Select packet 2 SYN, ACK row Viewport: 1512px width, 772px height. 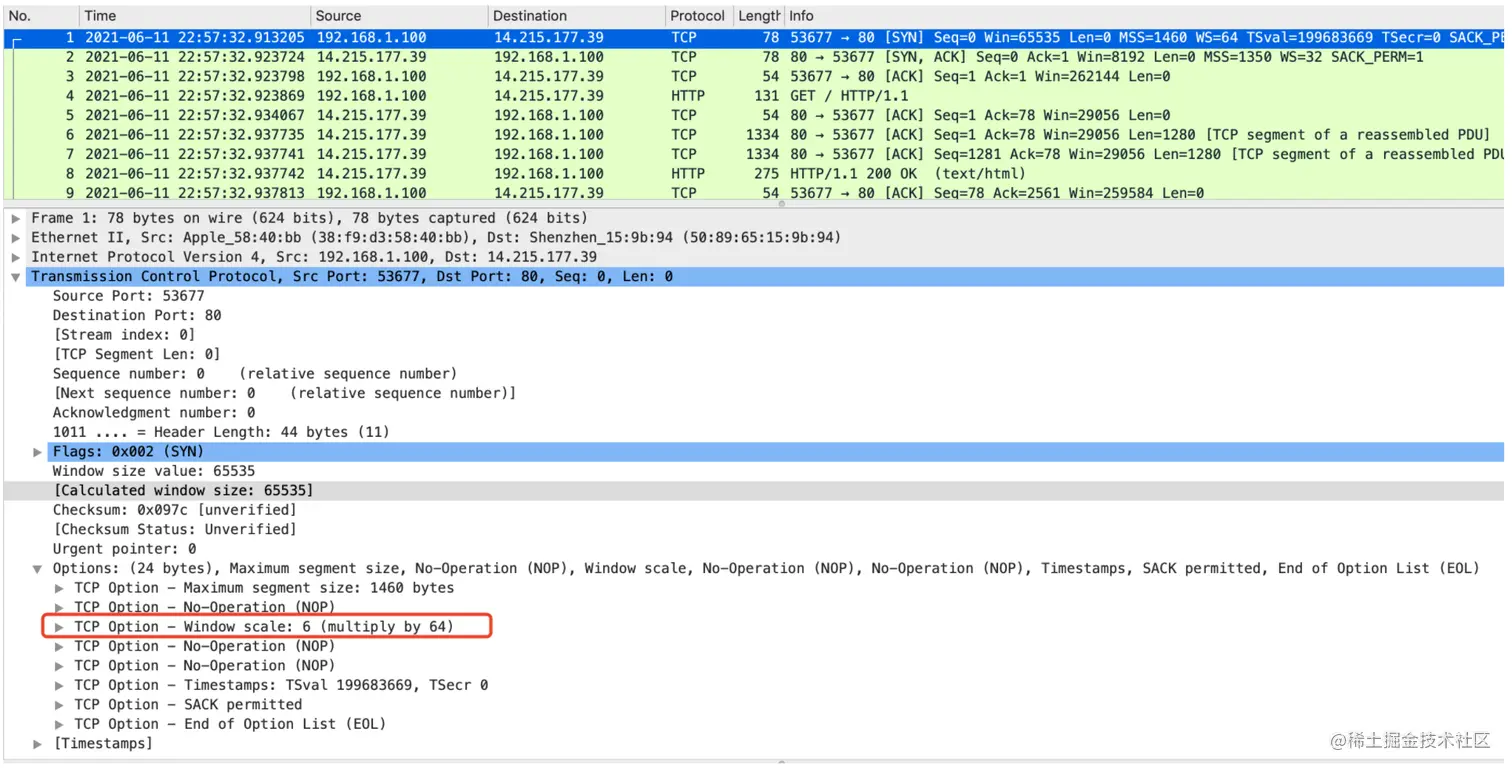pyautogui.click(x=754, y=57)
